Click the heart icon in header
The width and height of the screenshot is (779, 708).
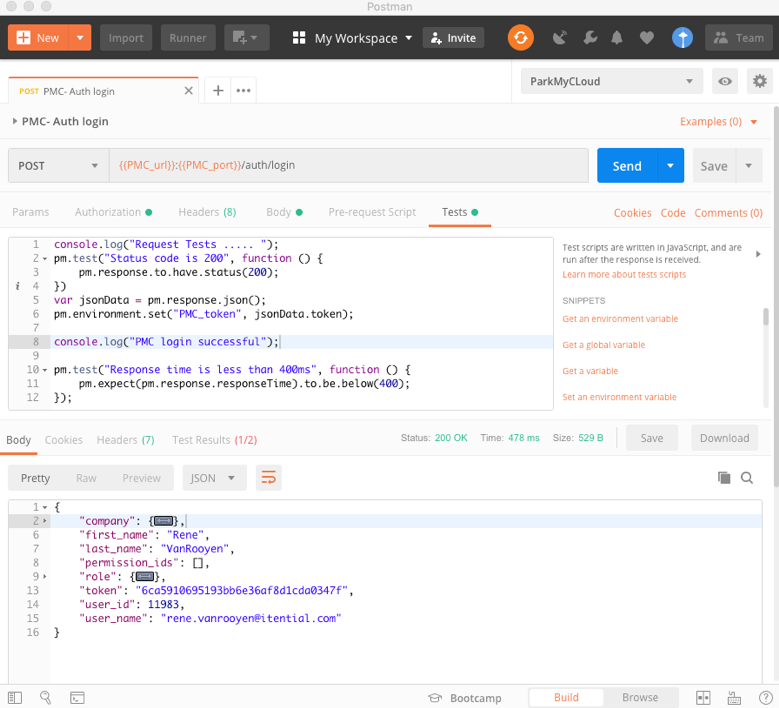tap(646, 38)
